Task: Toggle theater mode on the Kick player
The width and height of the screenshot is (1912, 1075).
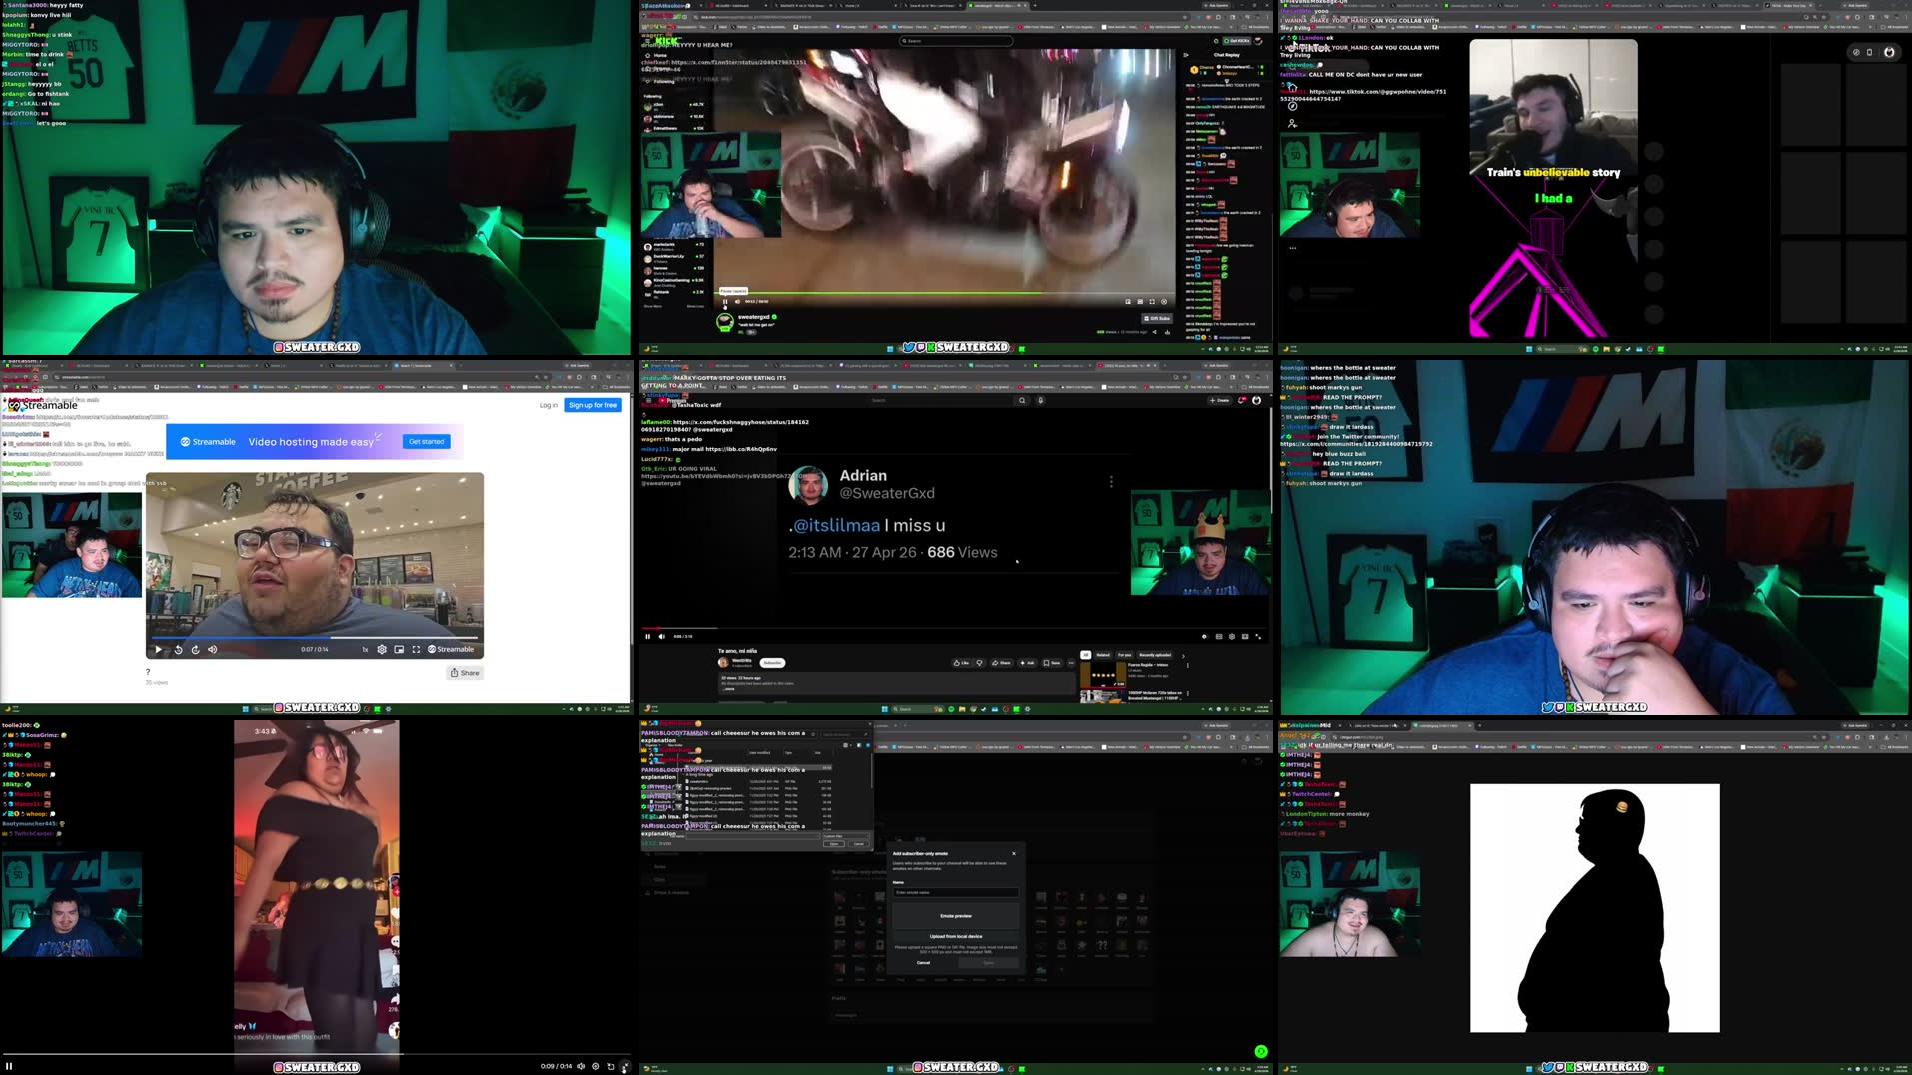Action: click(1140, 302)
